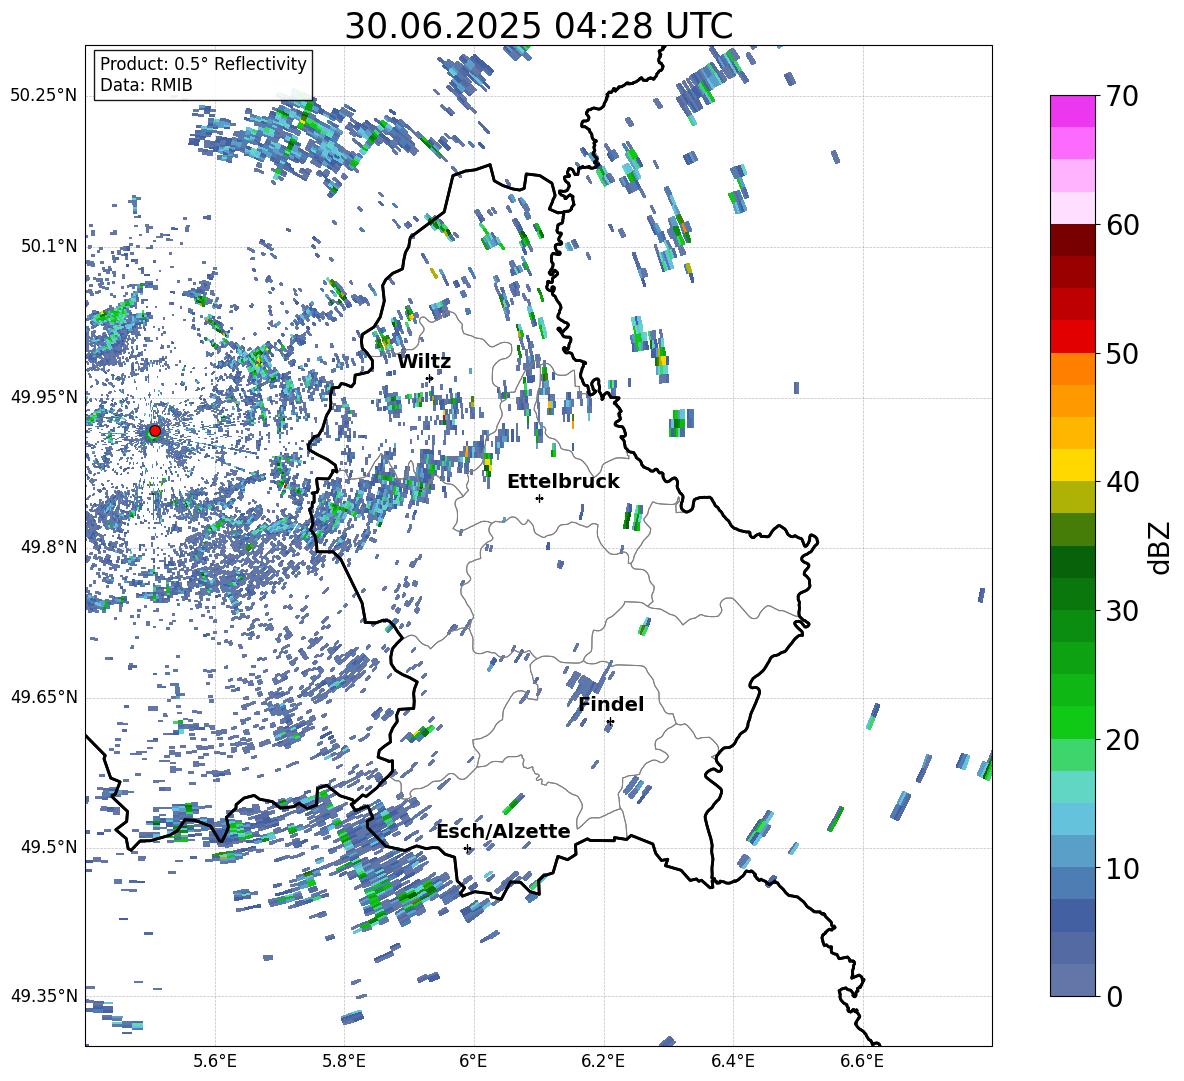Click the colorbar tick label 0

[1115, 997]
